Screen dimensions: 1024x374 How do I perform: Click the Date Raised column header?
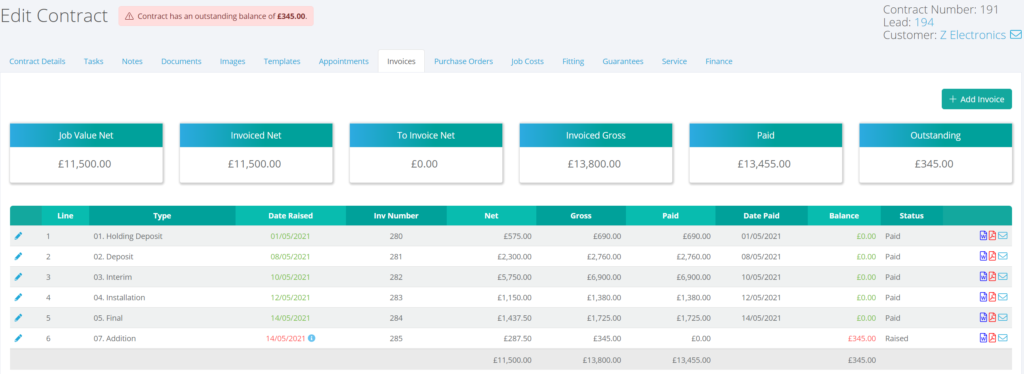point(291,215)
